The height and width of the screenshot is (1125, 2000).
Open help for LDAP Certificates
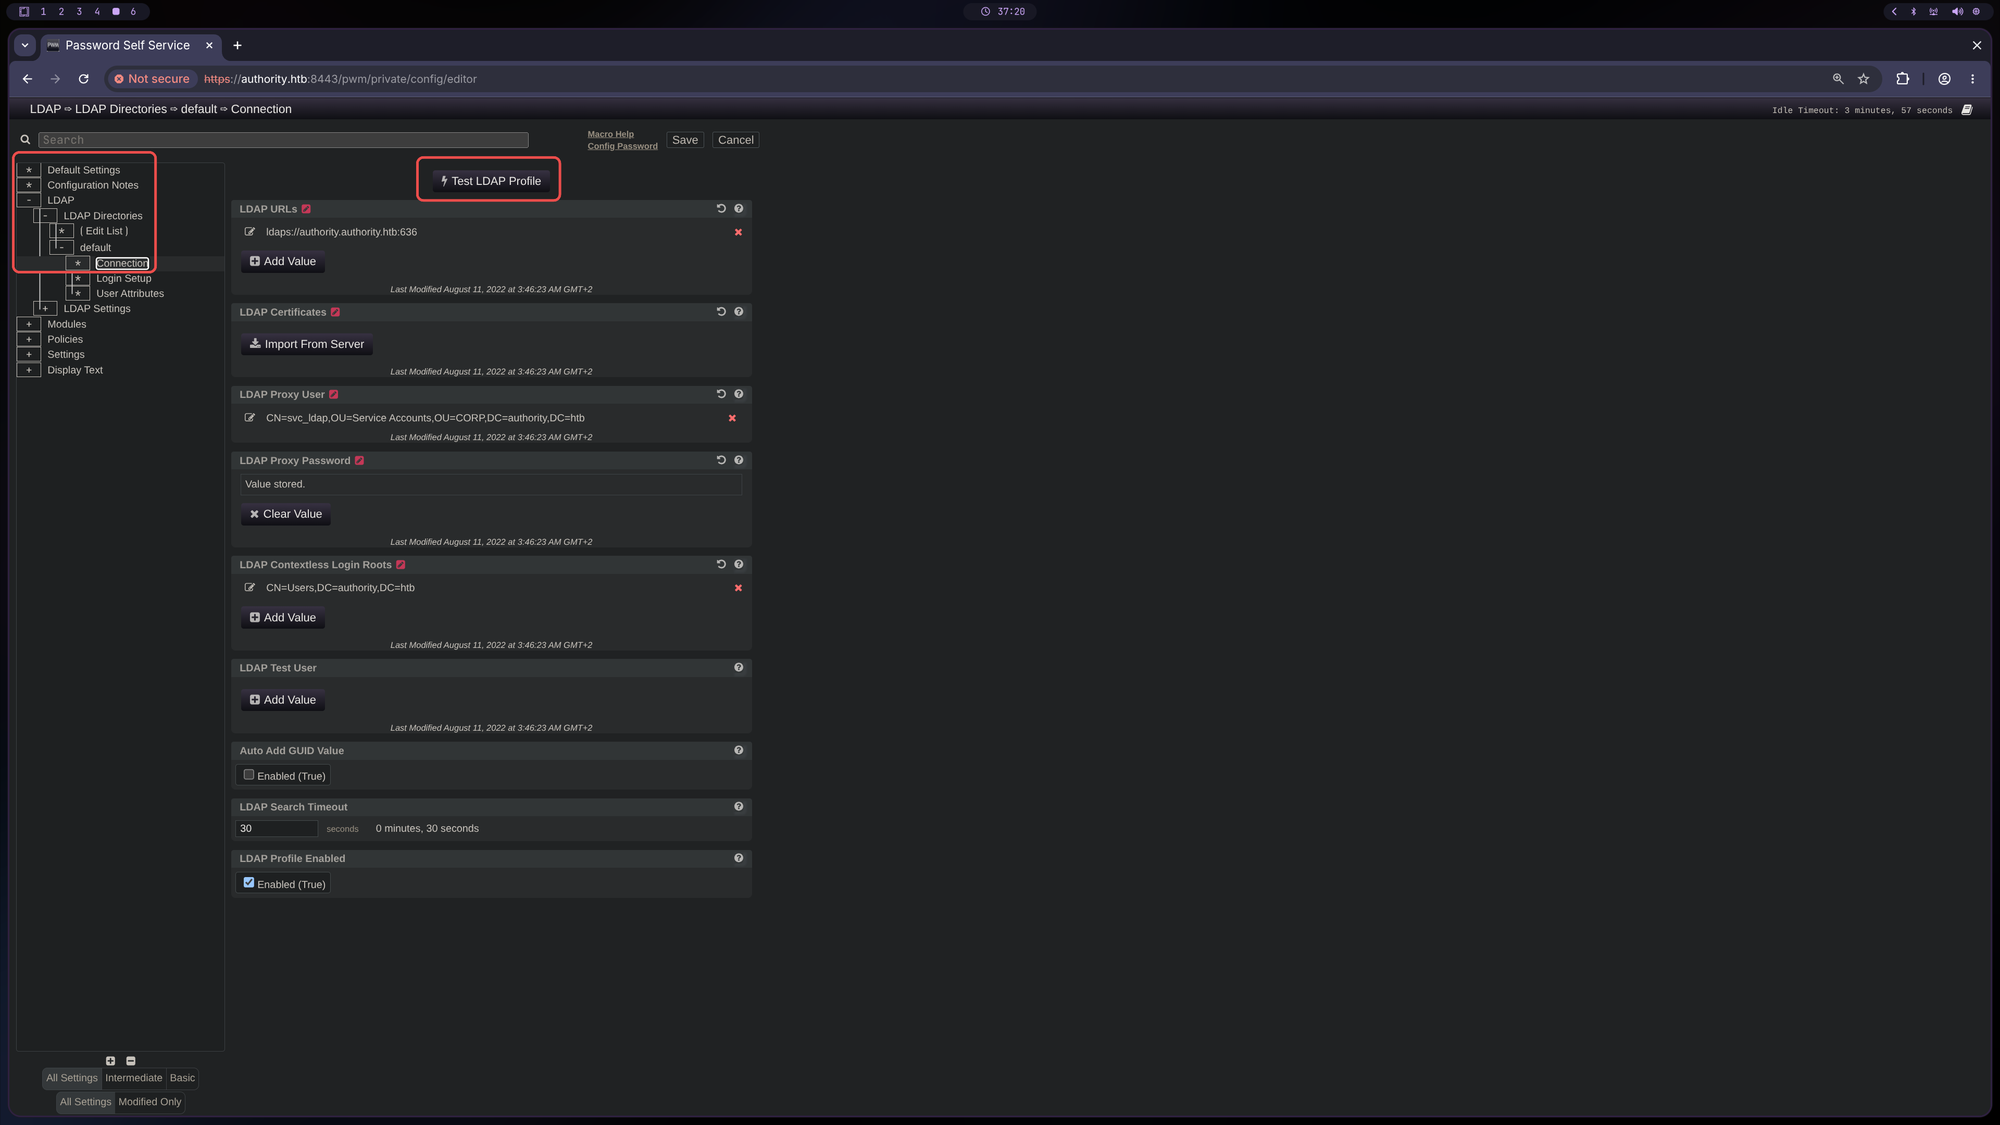point(739,312)
